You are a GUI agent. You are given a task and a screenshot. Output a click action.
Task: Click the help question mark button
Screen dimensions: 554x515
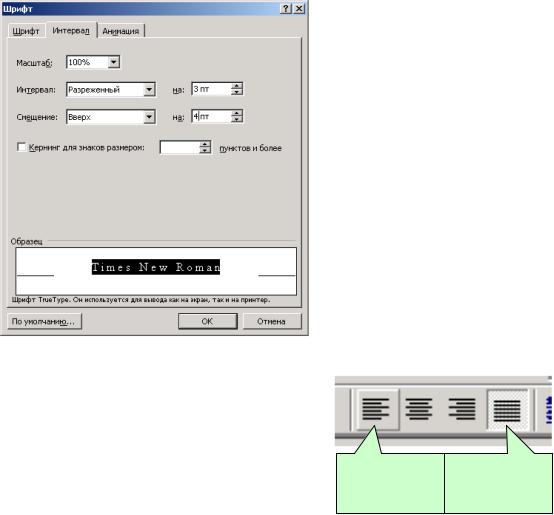click(285, 8)
